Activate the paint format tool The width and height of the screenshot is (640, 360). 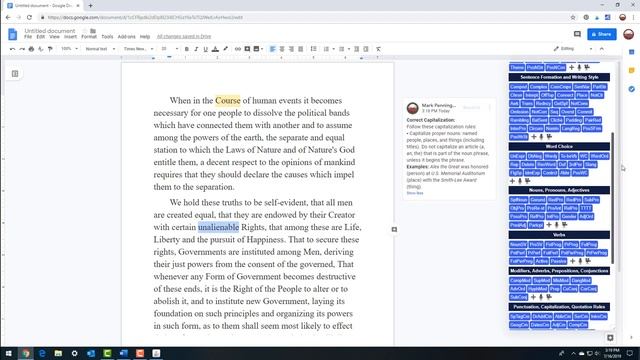coord(50,49)
